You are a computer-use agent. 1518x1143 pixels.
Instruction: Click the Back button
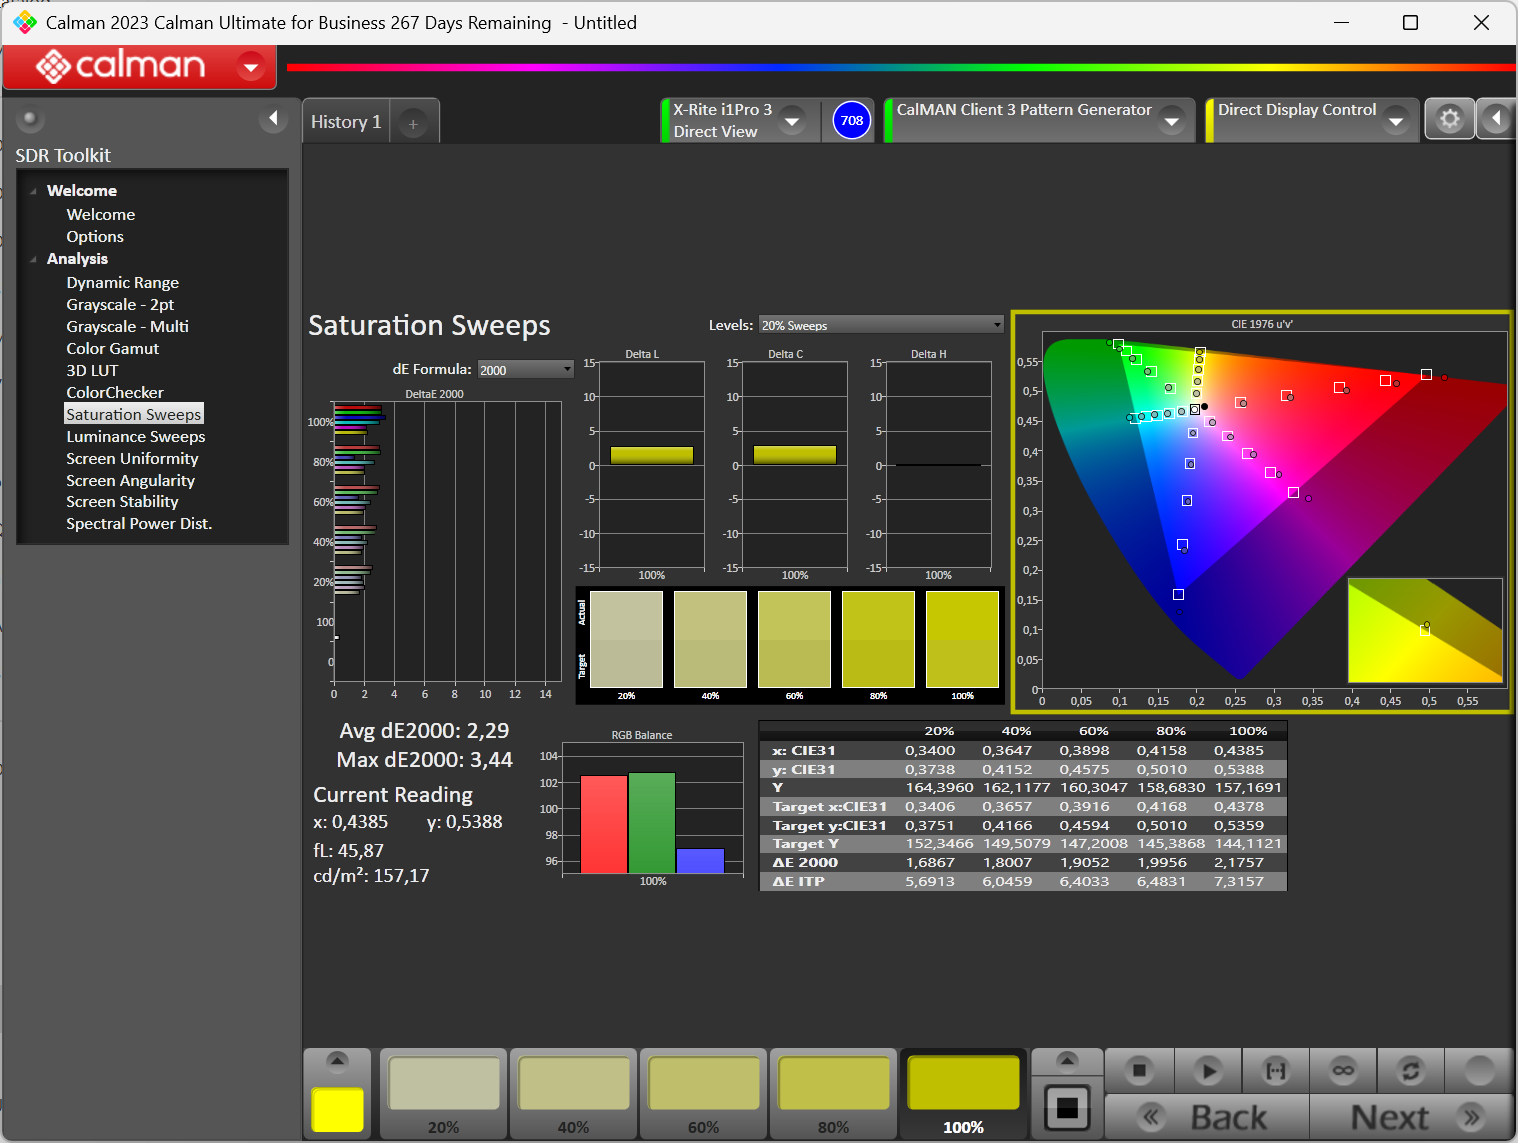pyautogui.click(x=1207, y=1117)
